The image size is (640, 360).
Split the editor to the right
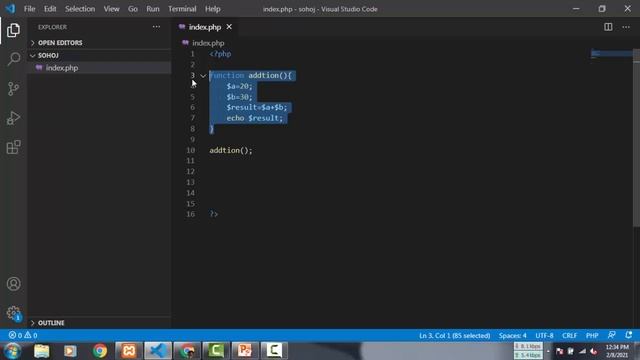(608, 27)
